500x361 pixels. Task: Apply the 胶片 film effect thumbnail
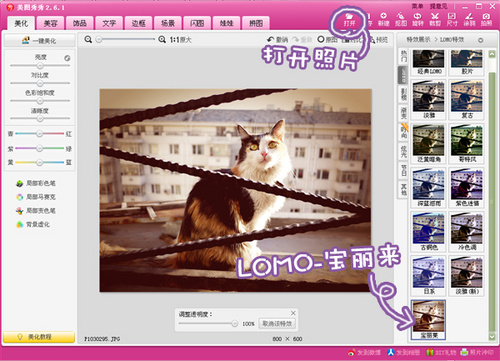point(467,62)
